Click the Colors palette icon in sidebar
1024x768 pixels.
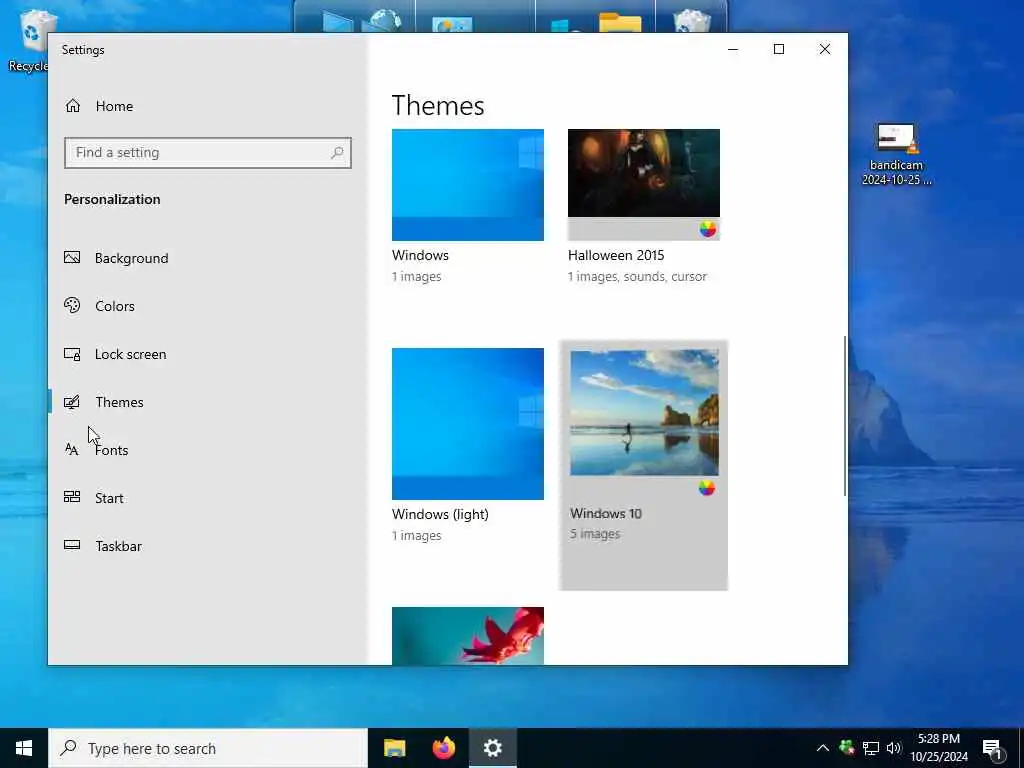click(72, 305)
